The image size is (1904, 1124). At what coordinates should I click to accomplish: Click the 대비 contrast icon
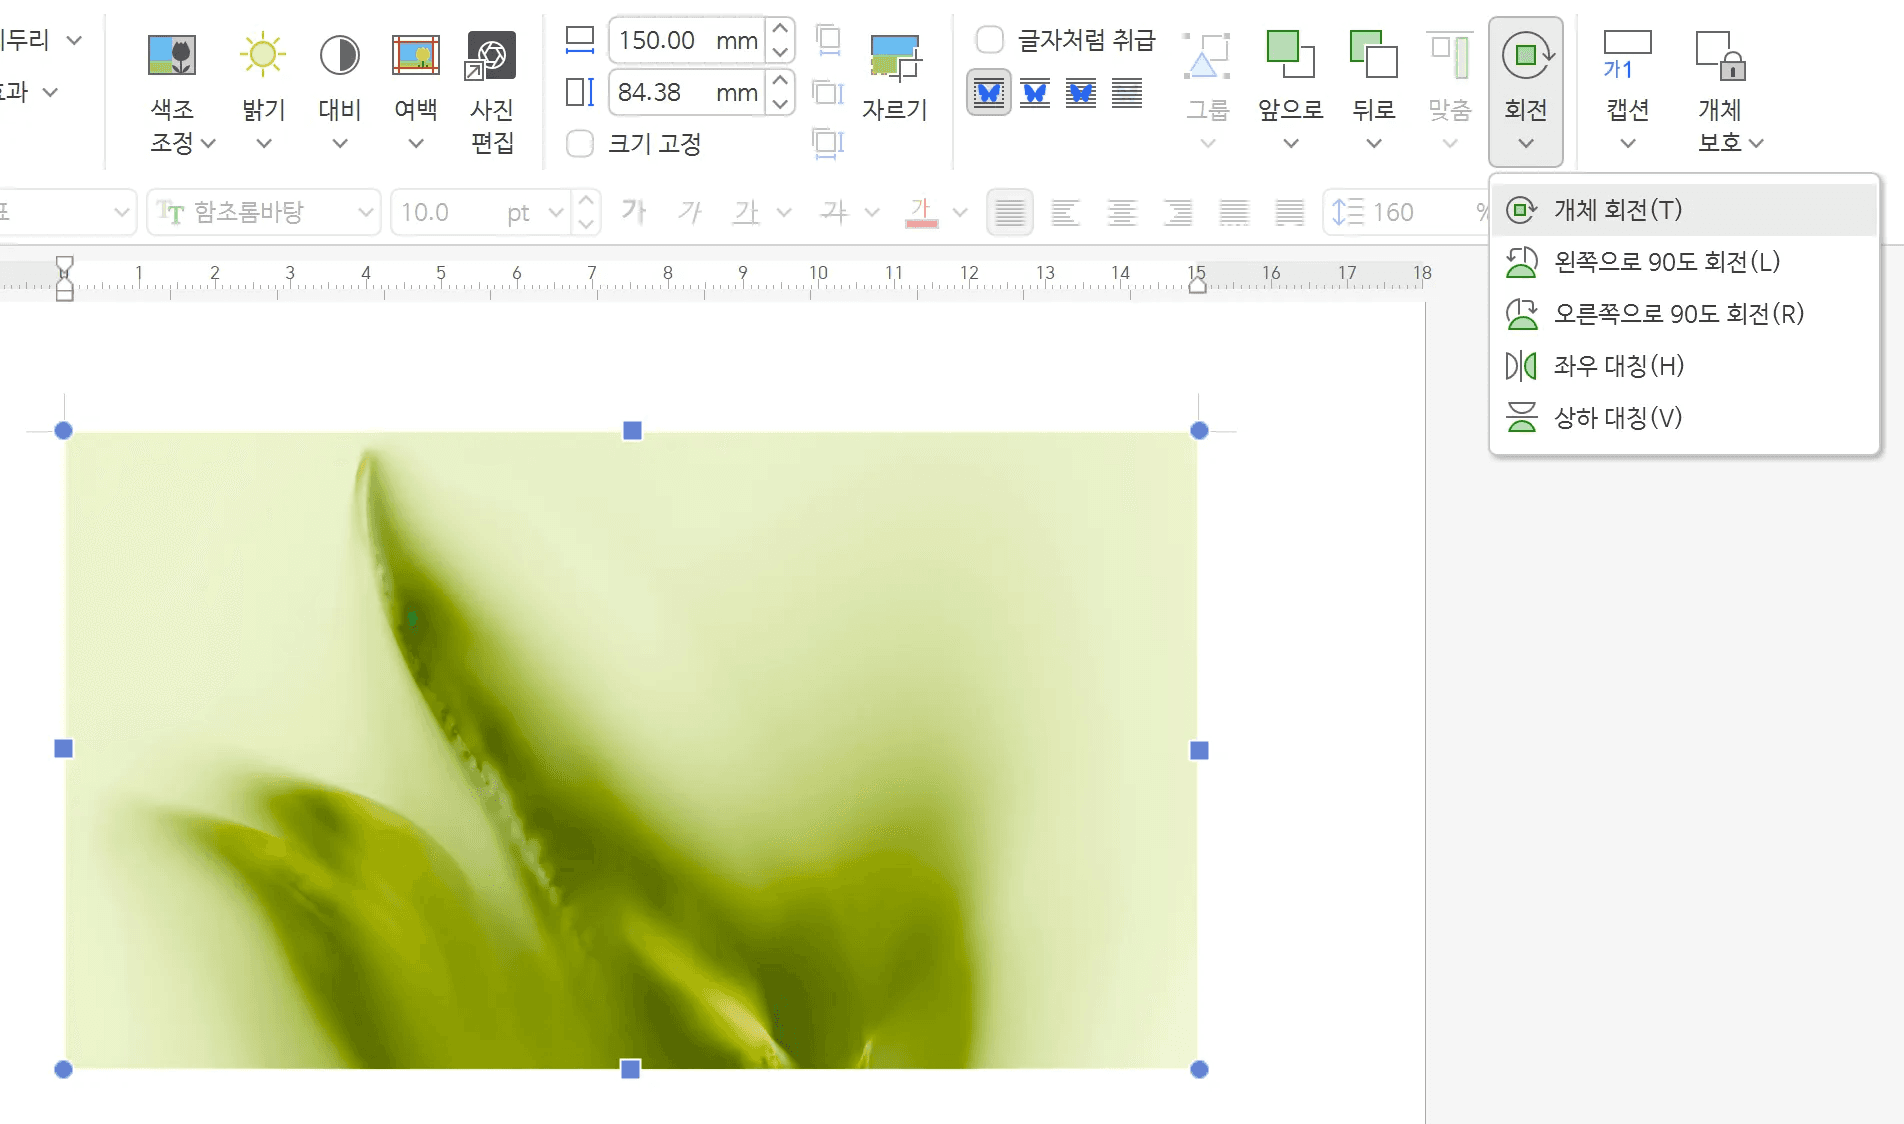click(340, 55)
